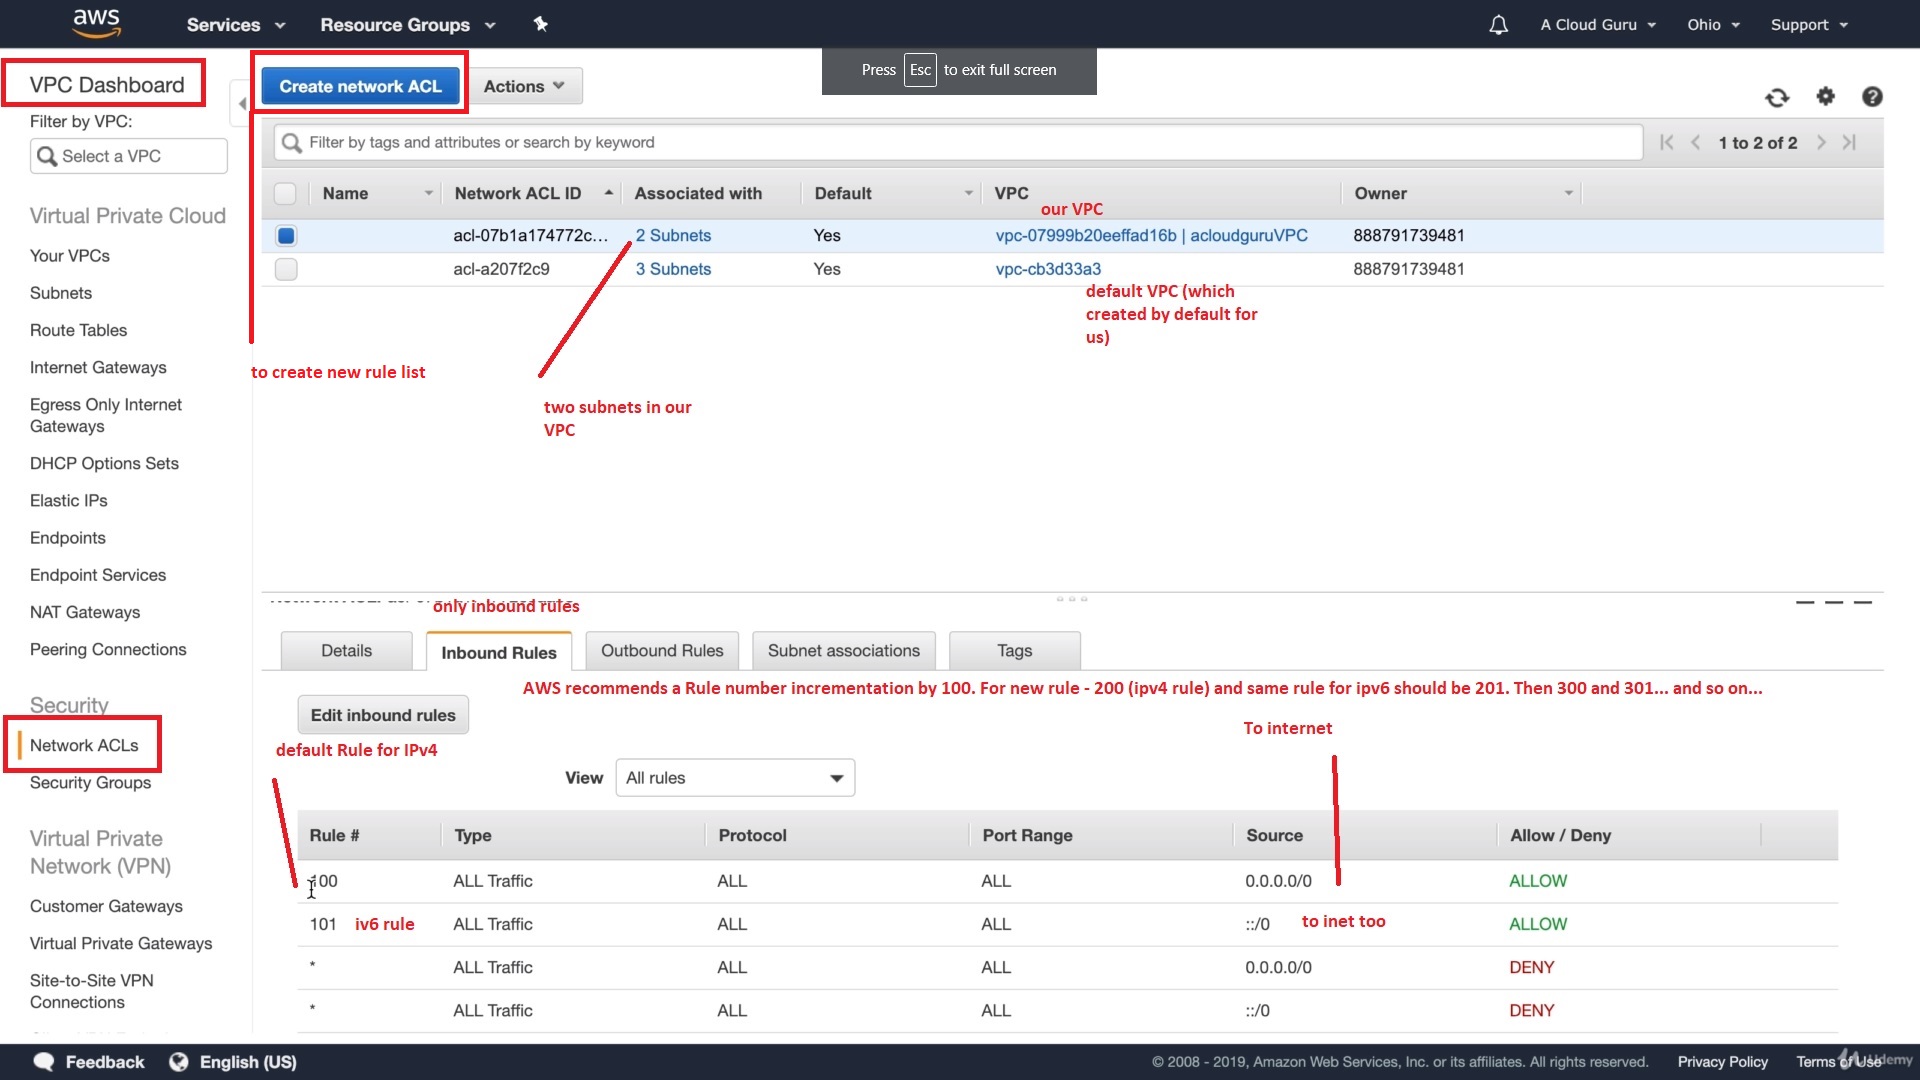Collapse the left sidebar arrow
The image size is (1920, 1080).
click(241, 104)
